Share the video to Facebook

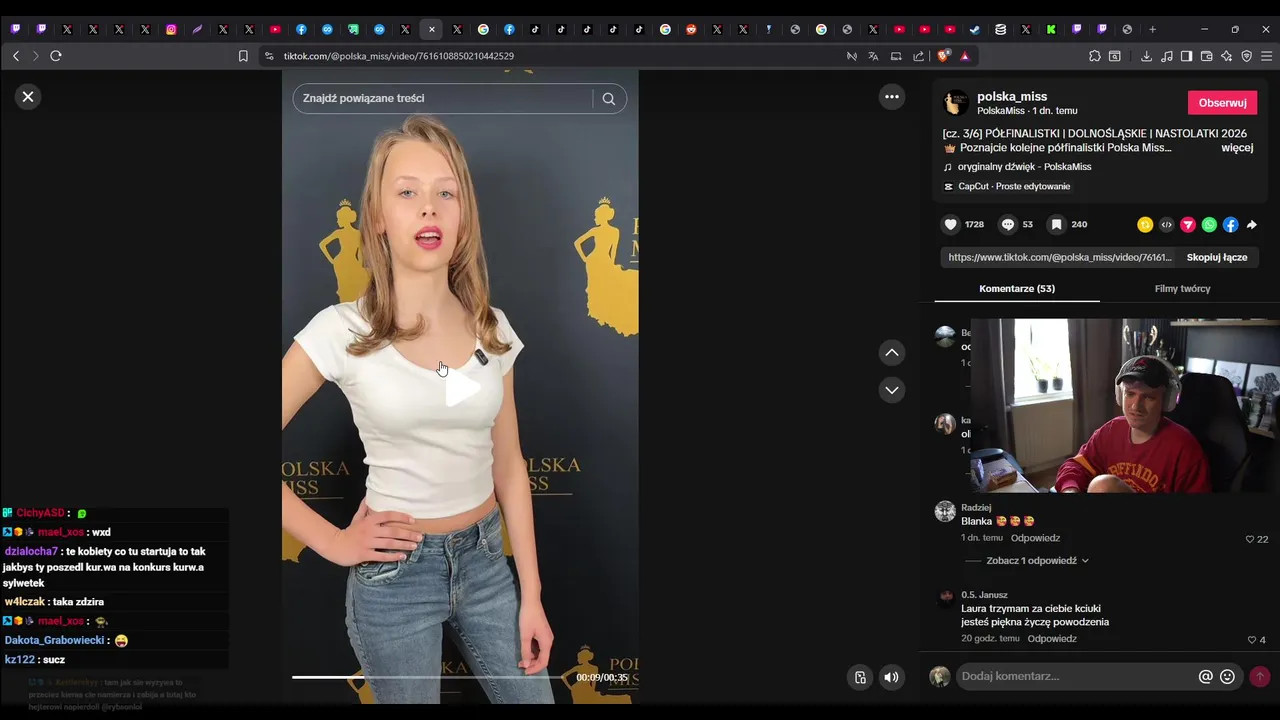click(x=1230, y=225)
